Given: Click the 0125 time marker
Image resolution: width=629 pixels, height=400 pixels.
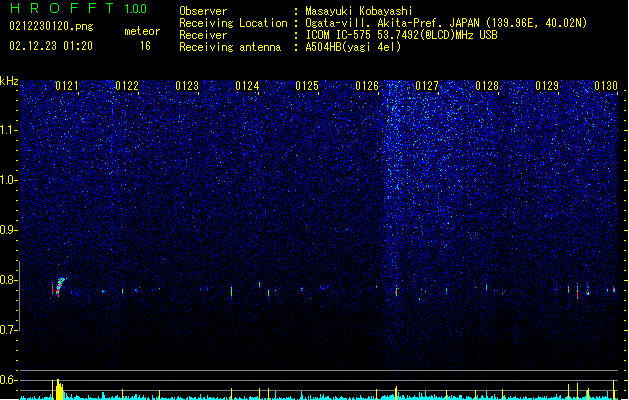Looking at the screenshot, I should coord(307,86).
